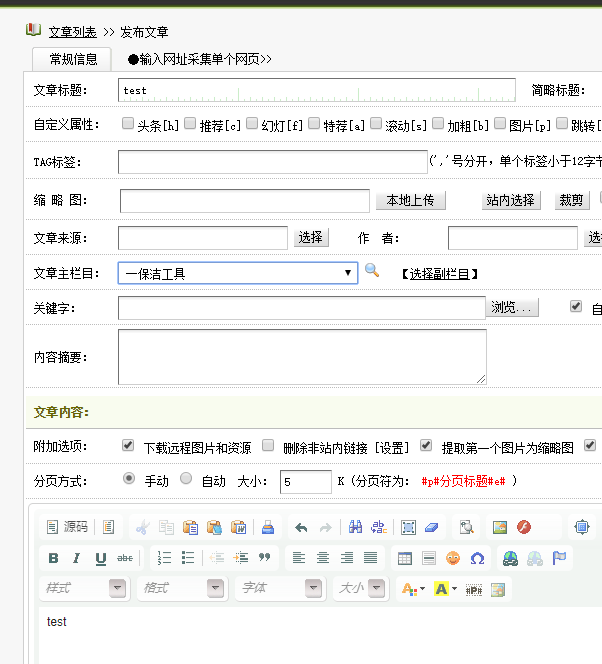Go to the 文章列表 breadcrumb link
This screenshot has height=664, width=602.
pos(72,32)
